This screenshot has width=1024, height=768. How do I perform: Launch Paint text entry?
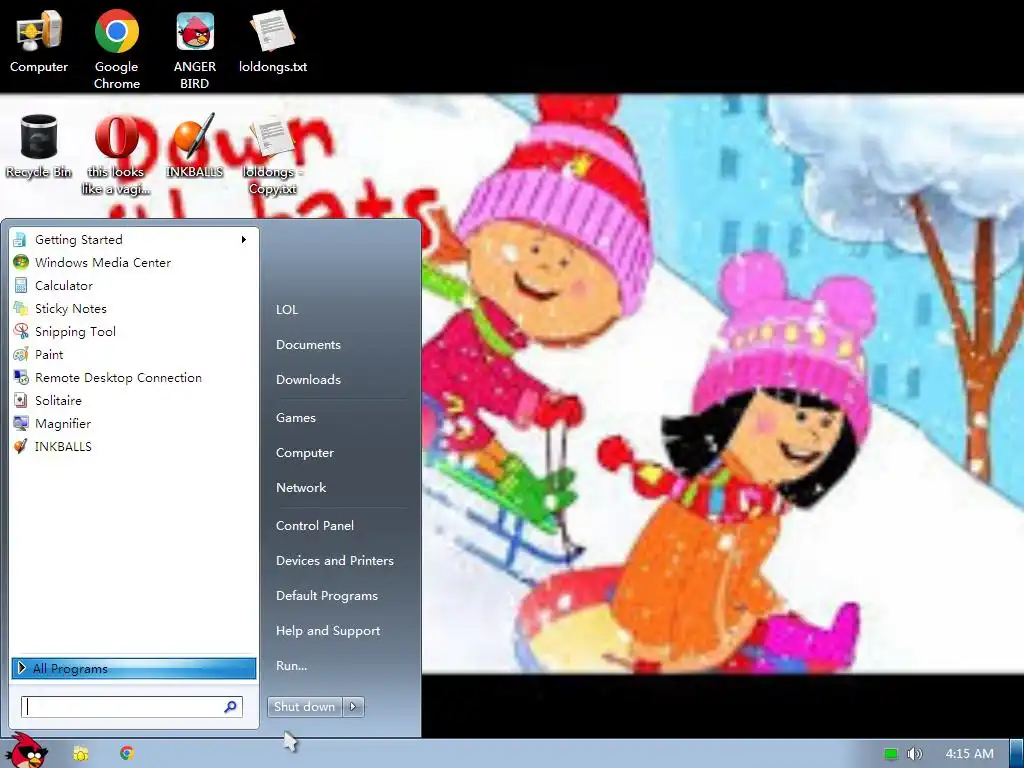click(x=49, y=355)
